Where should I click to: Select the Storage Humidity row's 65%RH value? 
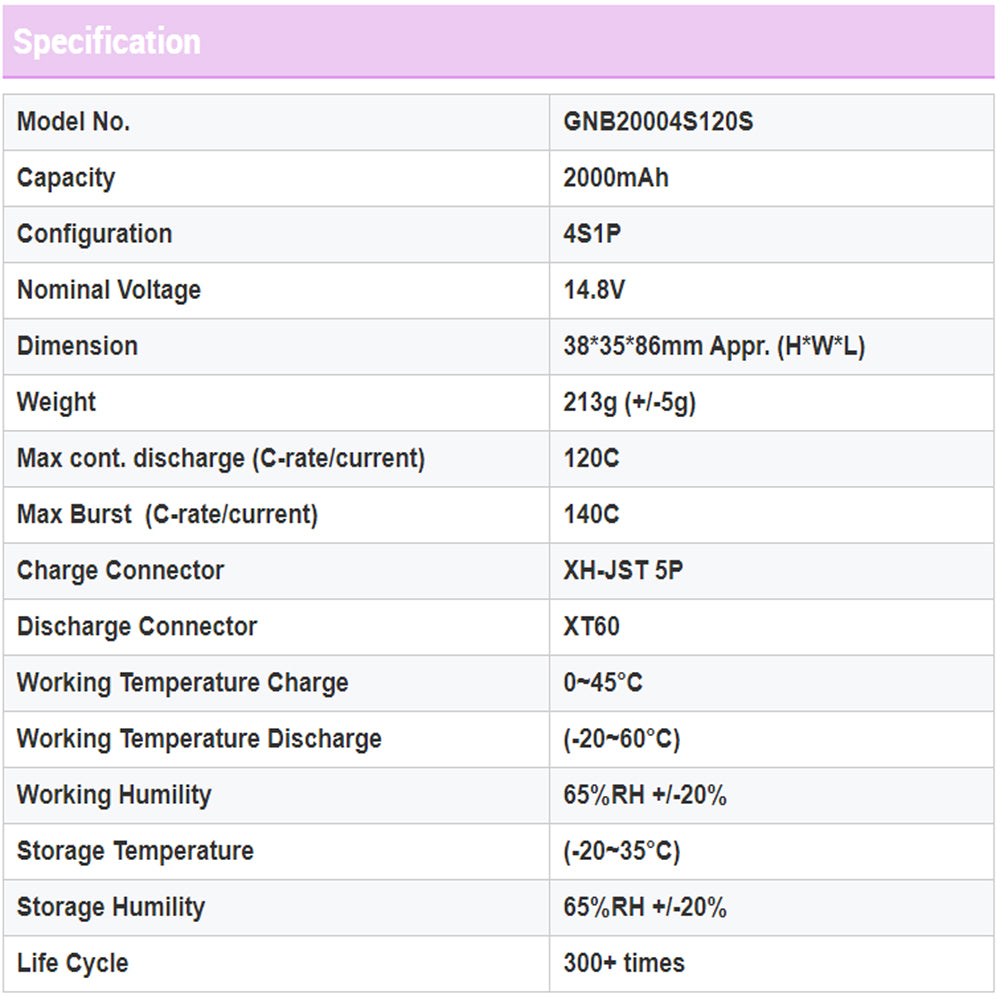click(x=645, y=907)
